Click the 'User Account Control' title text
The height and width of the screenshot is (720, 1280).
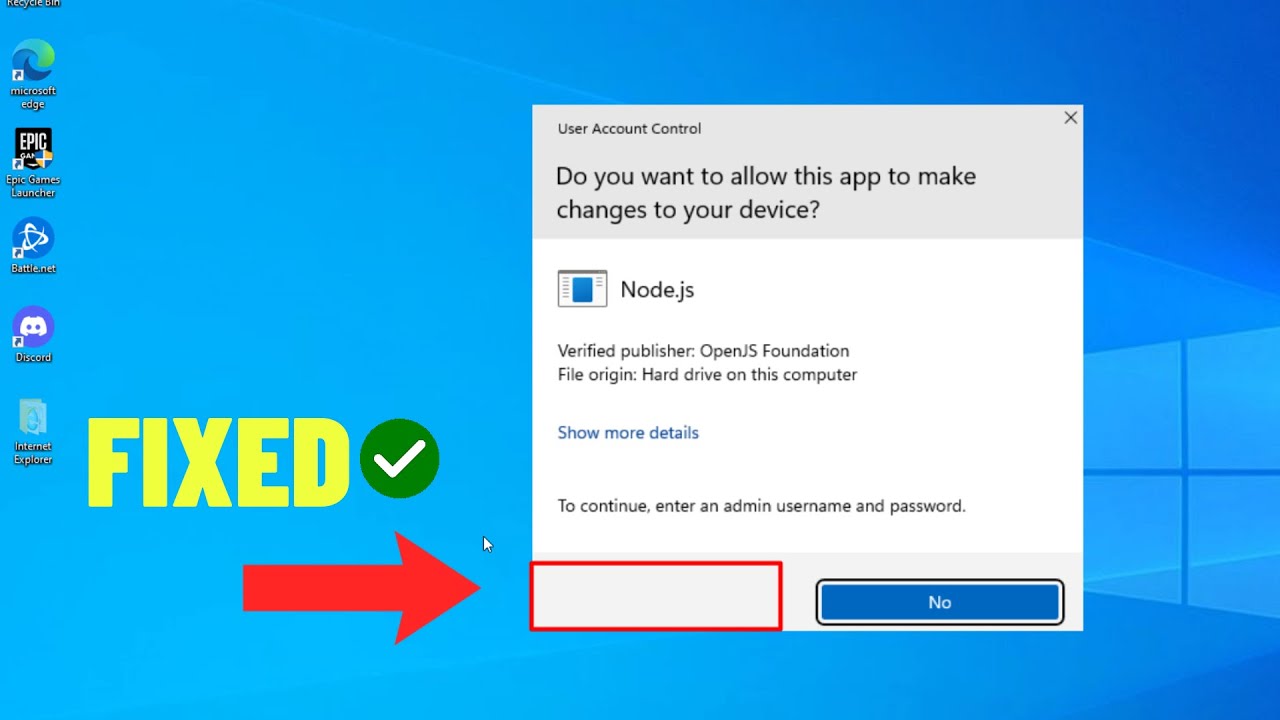pyautogui.click(x=629, y=129)
